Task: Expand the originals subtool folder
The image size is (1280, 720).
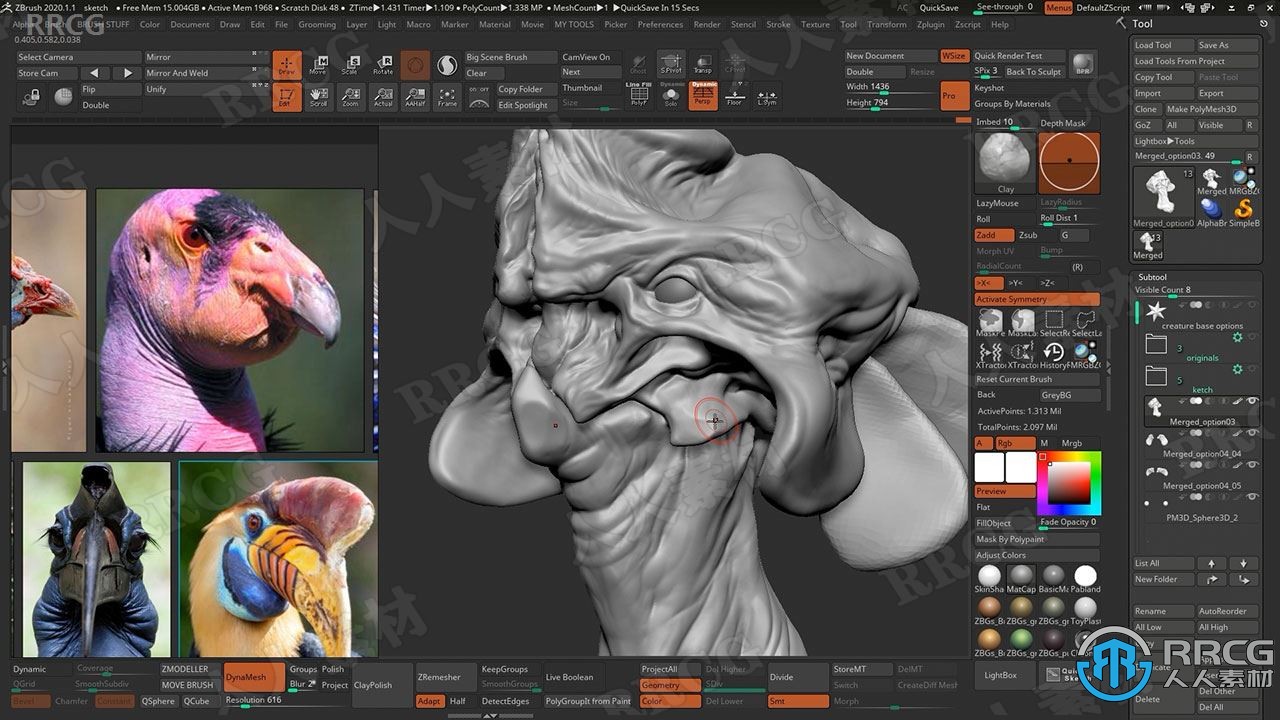Action: (x=1157, y=344)
